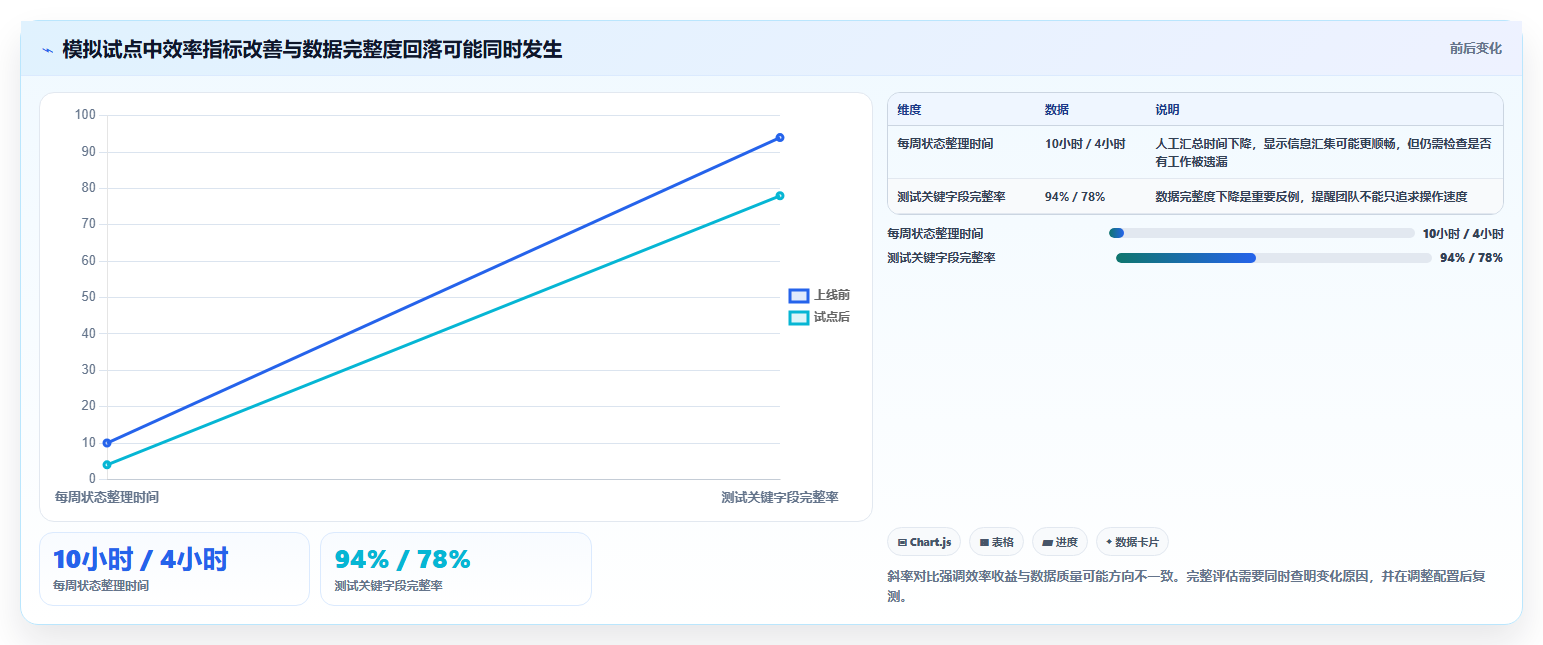
Task: Click the 进度 chip
Action: [1059, 542]
